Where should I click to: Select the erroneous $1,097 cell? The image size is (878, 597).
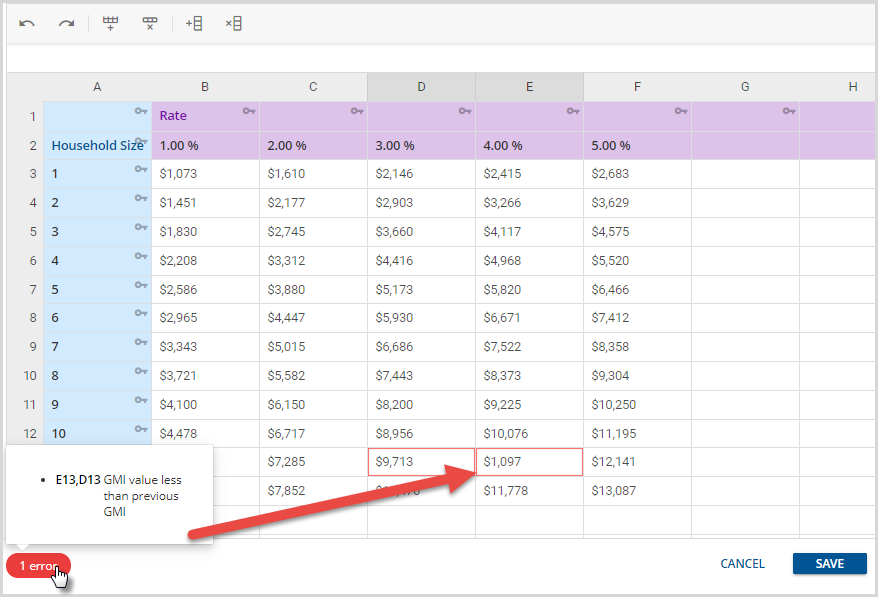[x=529, y=462]
